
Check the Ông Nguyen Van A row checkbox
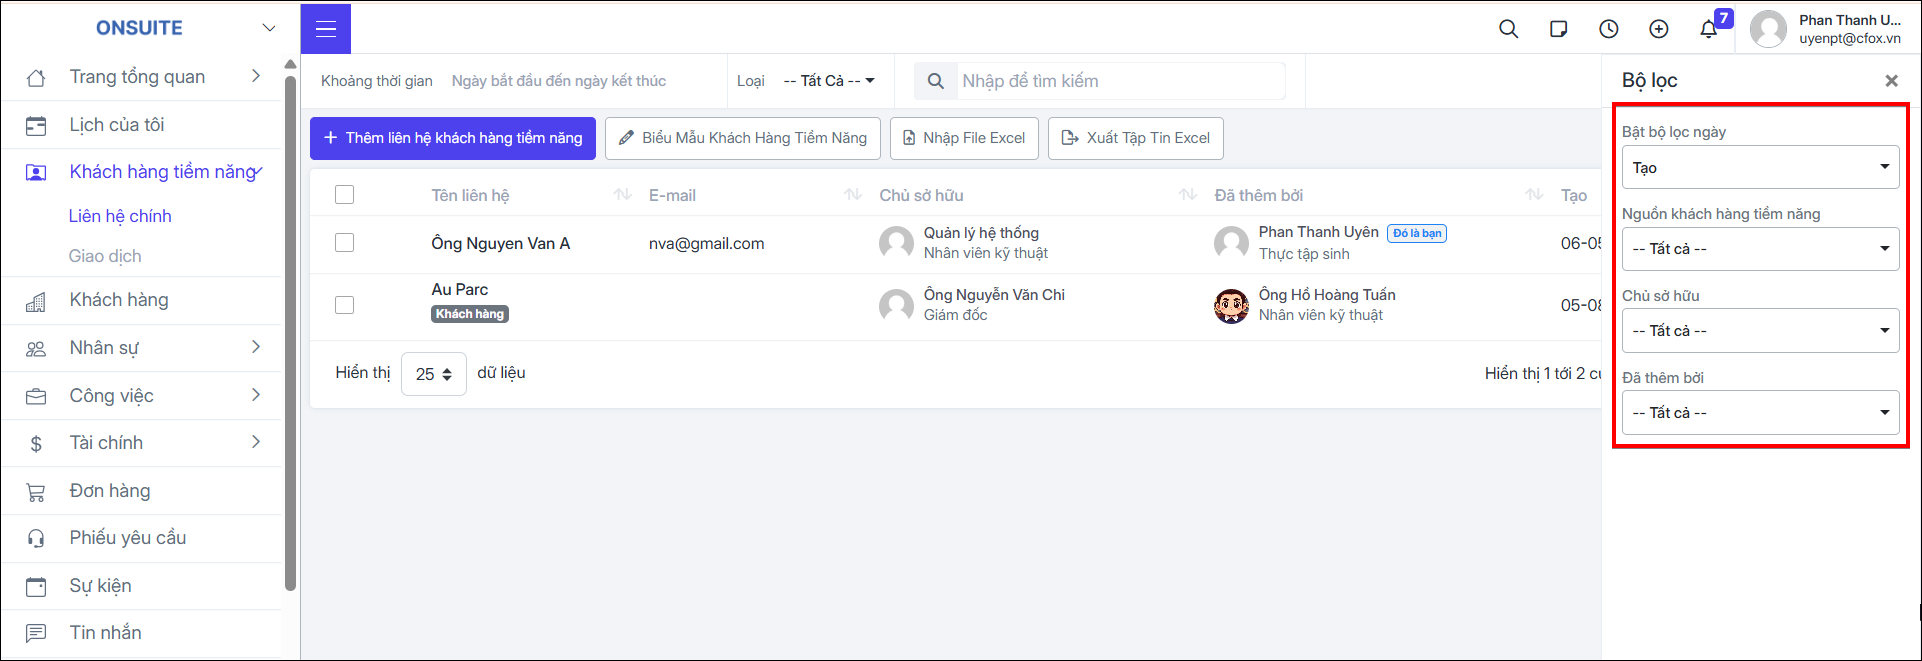click(x=345, y=243)
